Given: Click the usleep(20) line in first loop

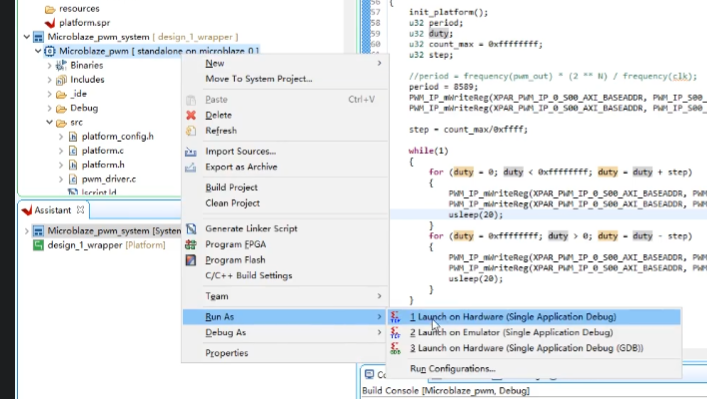Looking at the screenshot, I should click(475, 215).
